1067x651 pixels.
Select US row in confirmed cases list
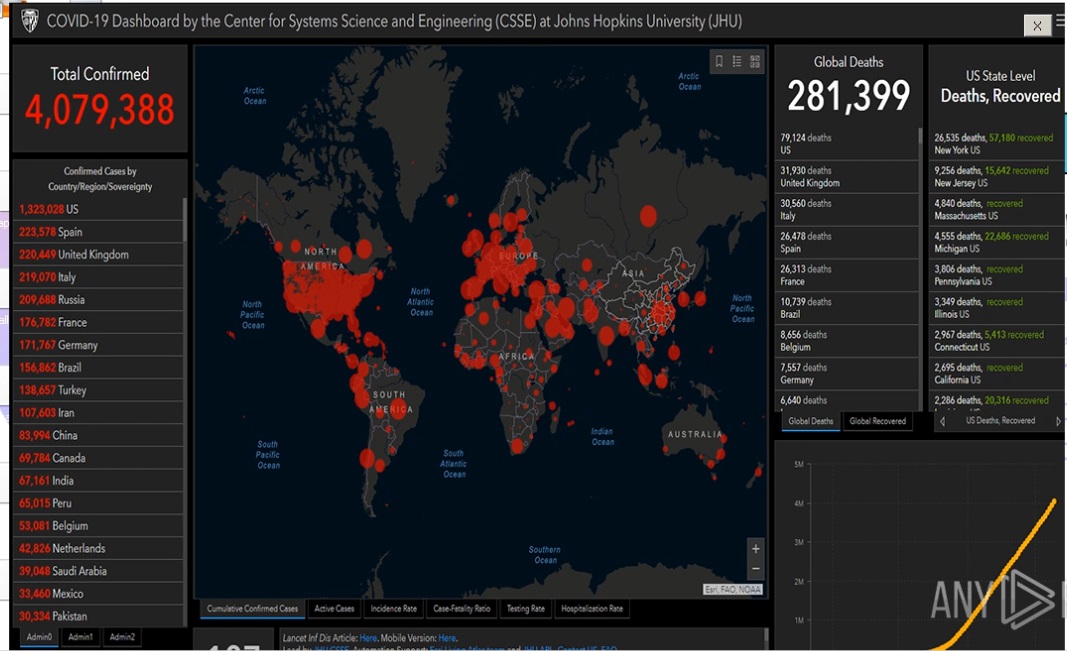pos(98,209)
